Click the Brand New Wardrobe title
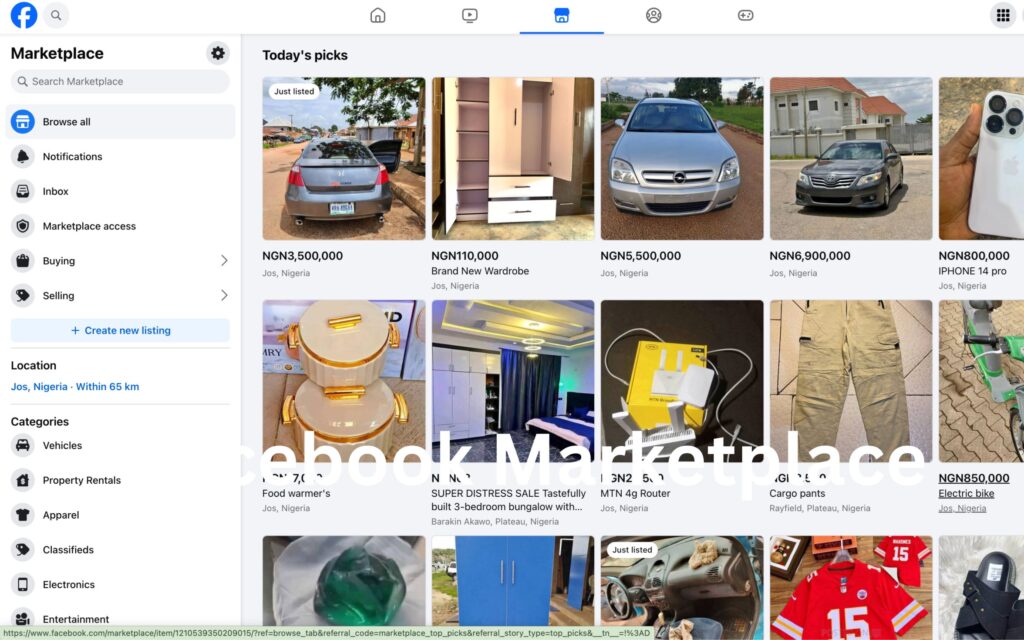Viewport: 1024px width, 640px height. (x=480, y=271)
